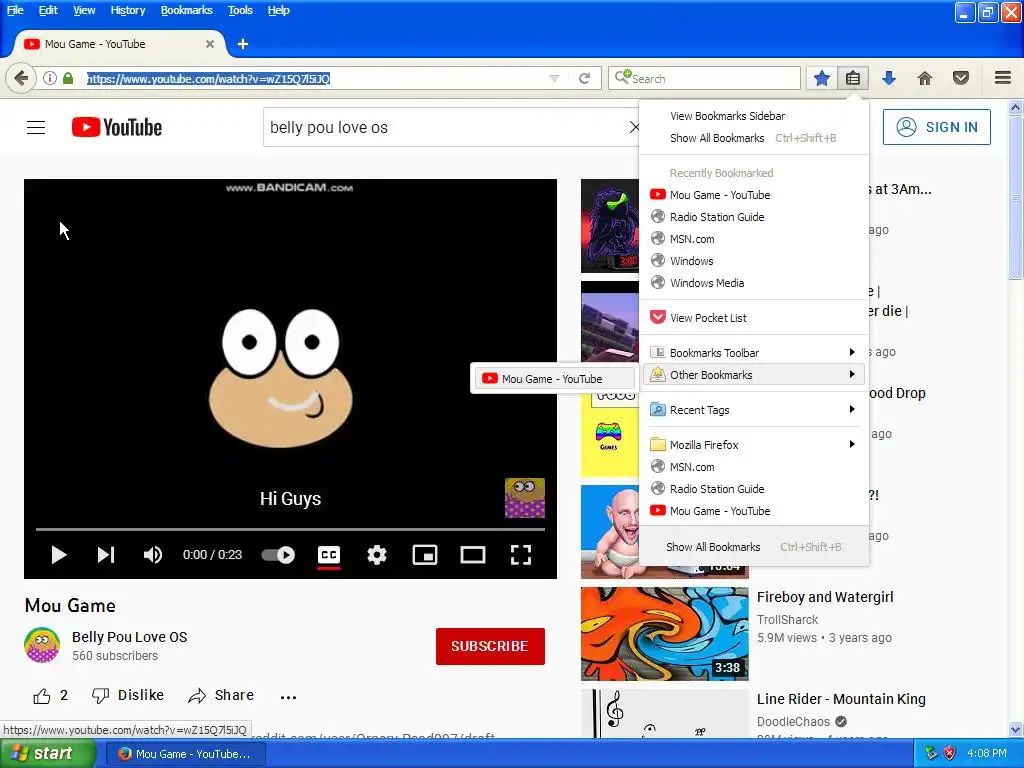Screen dimensions: 1024x768
Task: Open Mou Game bookmark in Other Bookmarks flyout
Action: [553, 379]
